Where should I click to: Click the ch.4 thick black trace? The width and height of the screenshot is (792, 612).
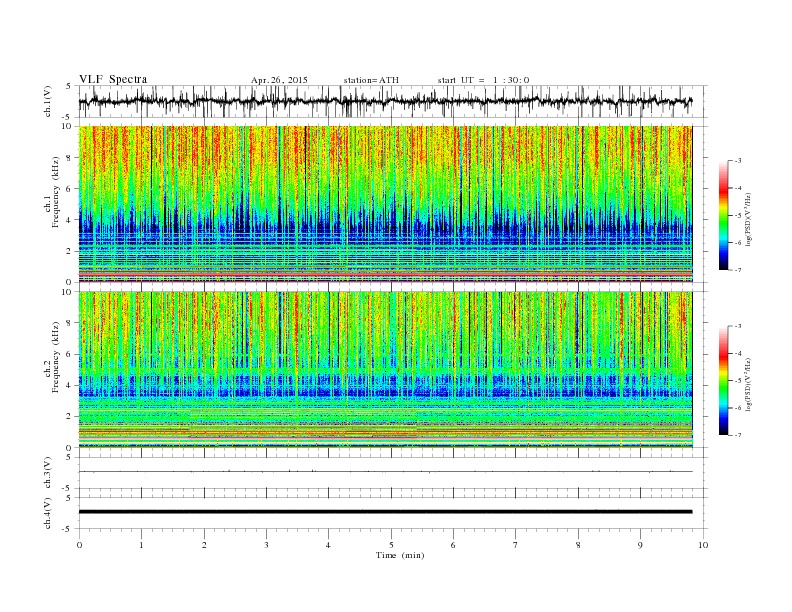click(385, 512)
